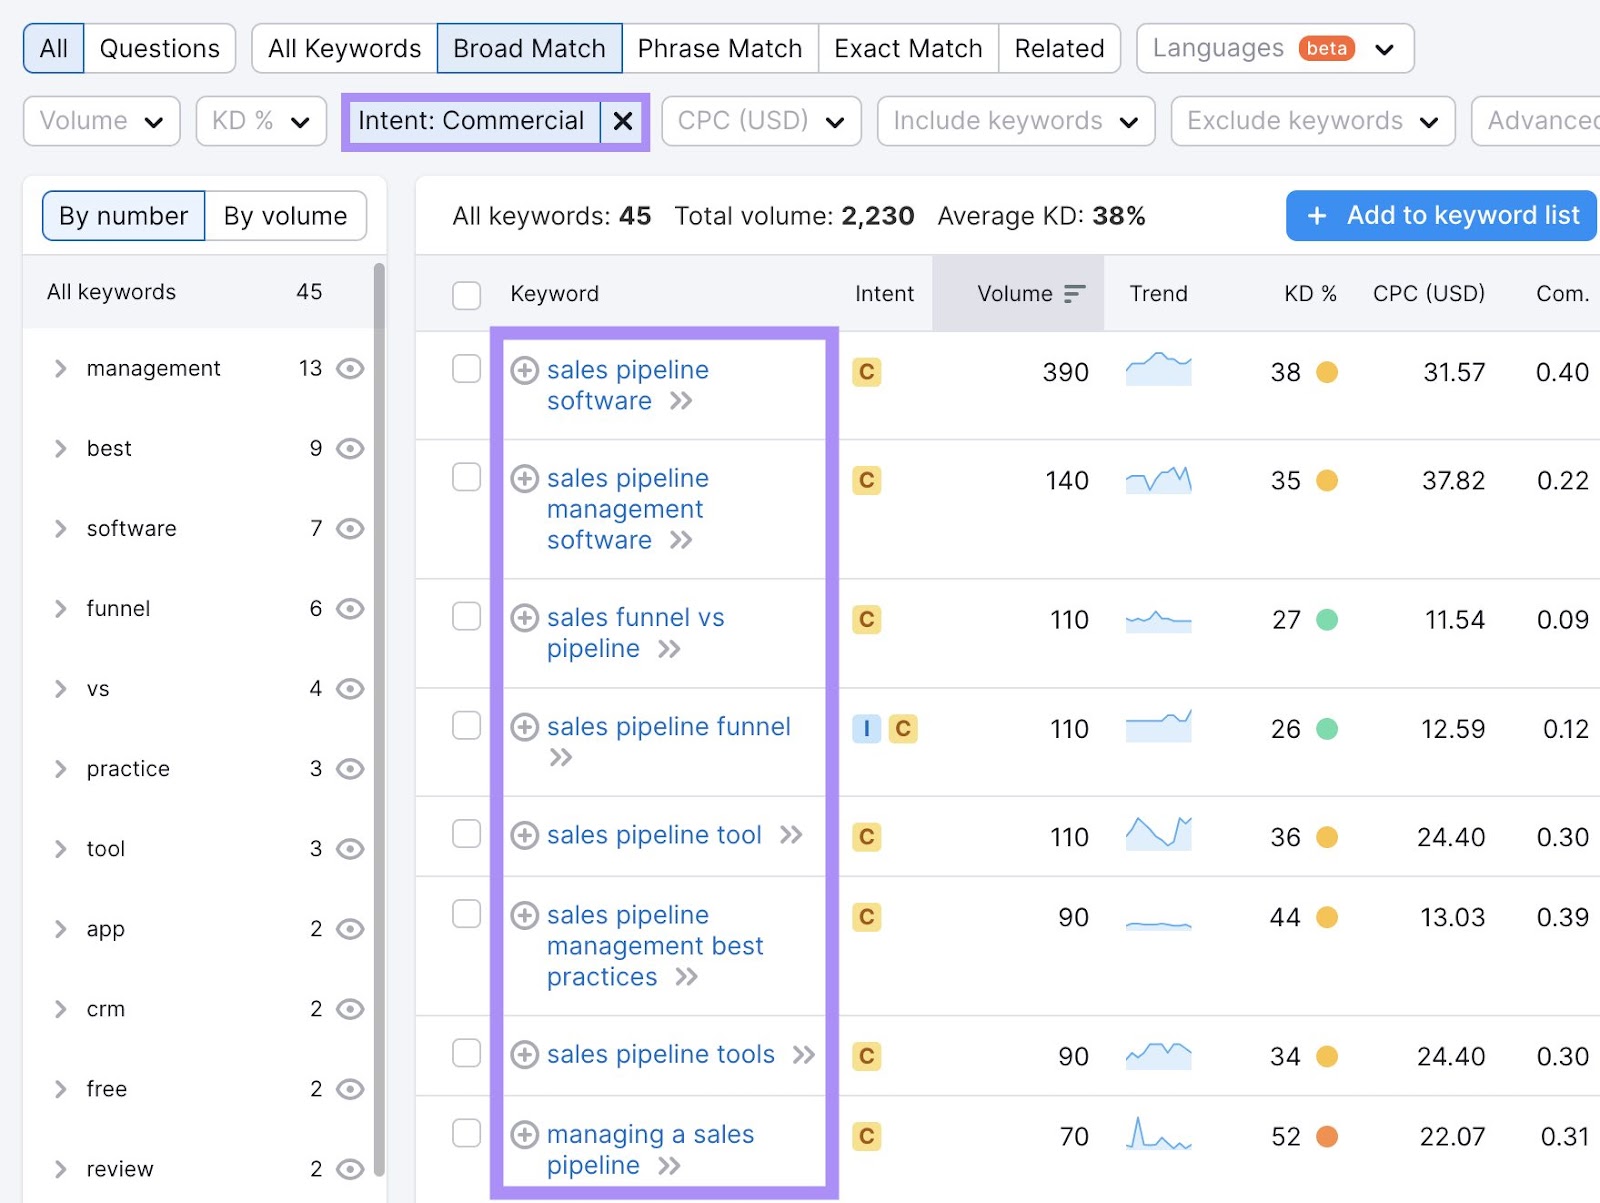Click the KD difficulty dot for managing a sales pipeline
1600x1203 pixels.
pyautogui.click(x=1328, y=1136)
